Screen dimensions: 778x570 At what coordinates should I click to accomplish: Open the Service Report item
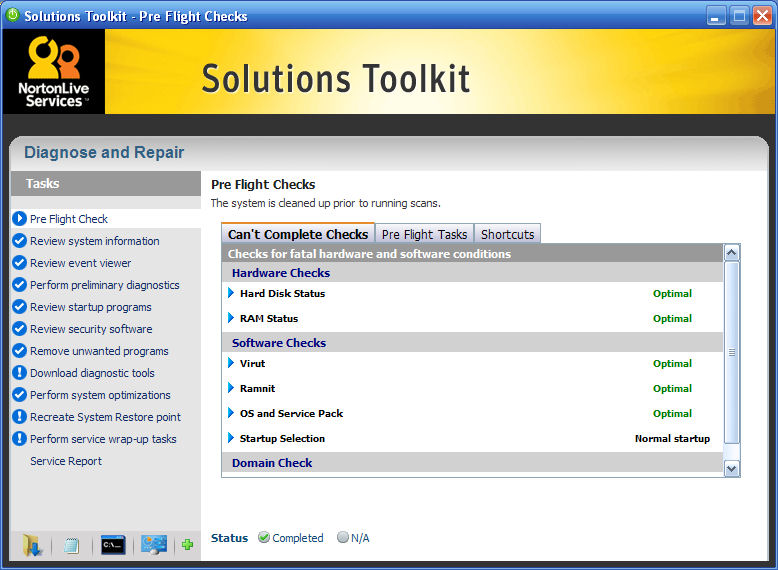(x=65, y=461)
